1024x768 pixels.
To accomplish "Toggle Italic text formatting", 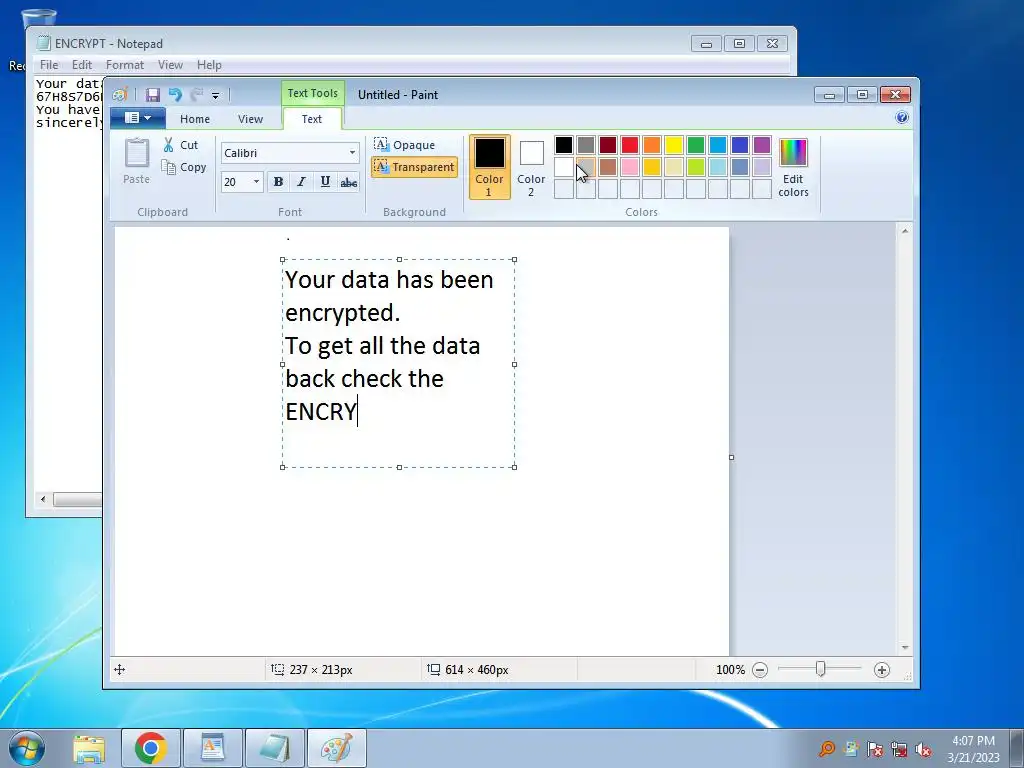I will tap(301, 182).
